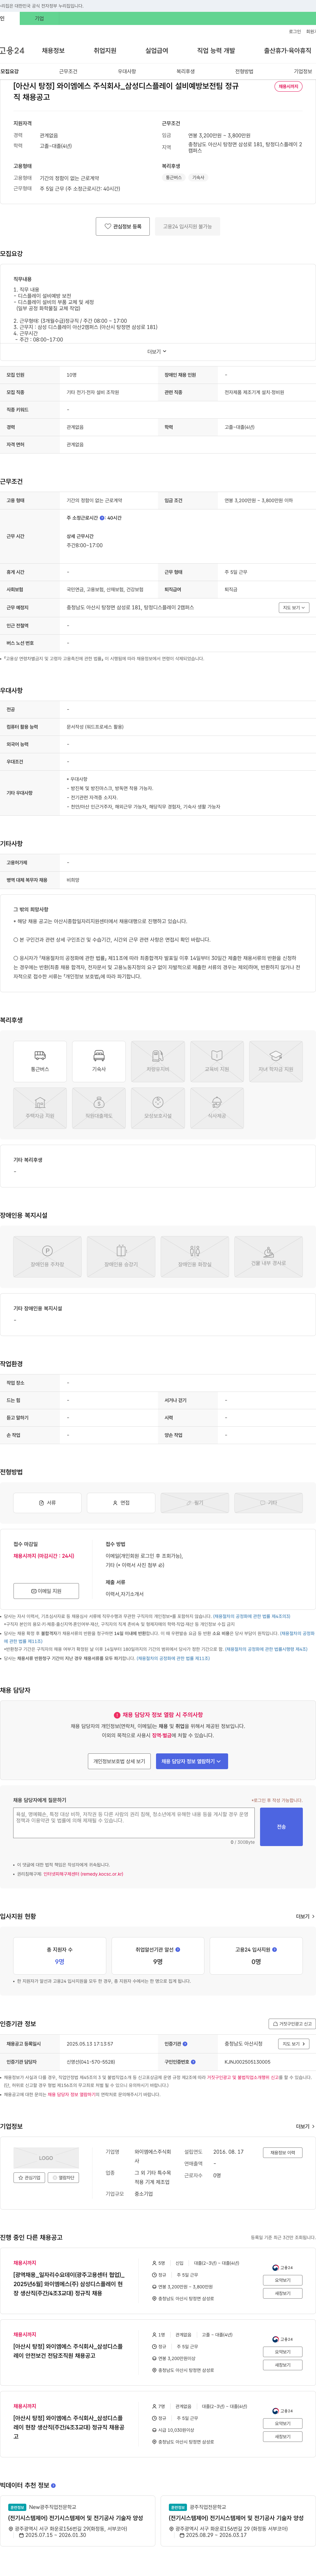The image size is (316, 2576).
Task: Select the 자녀 학자금 지원 icon
Action: (x=276, y=1061)
